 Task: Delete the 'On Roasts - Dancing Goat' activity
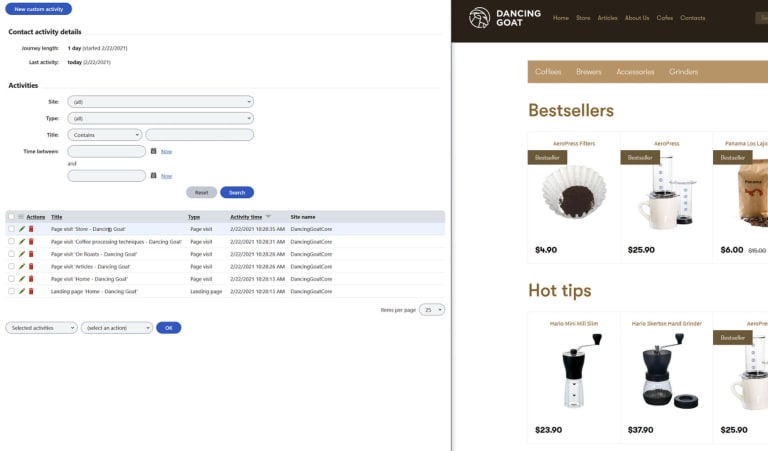point(31,254)
